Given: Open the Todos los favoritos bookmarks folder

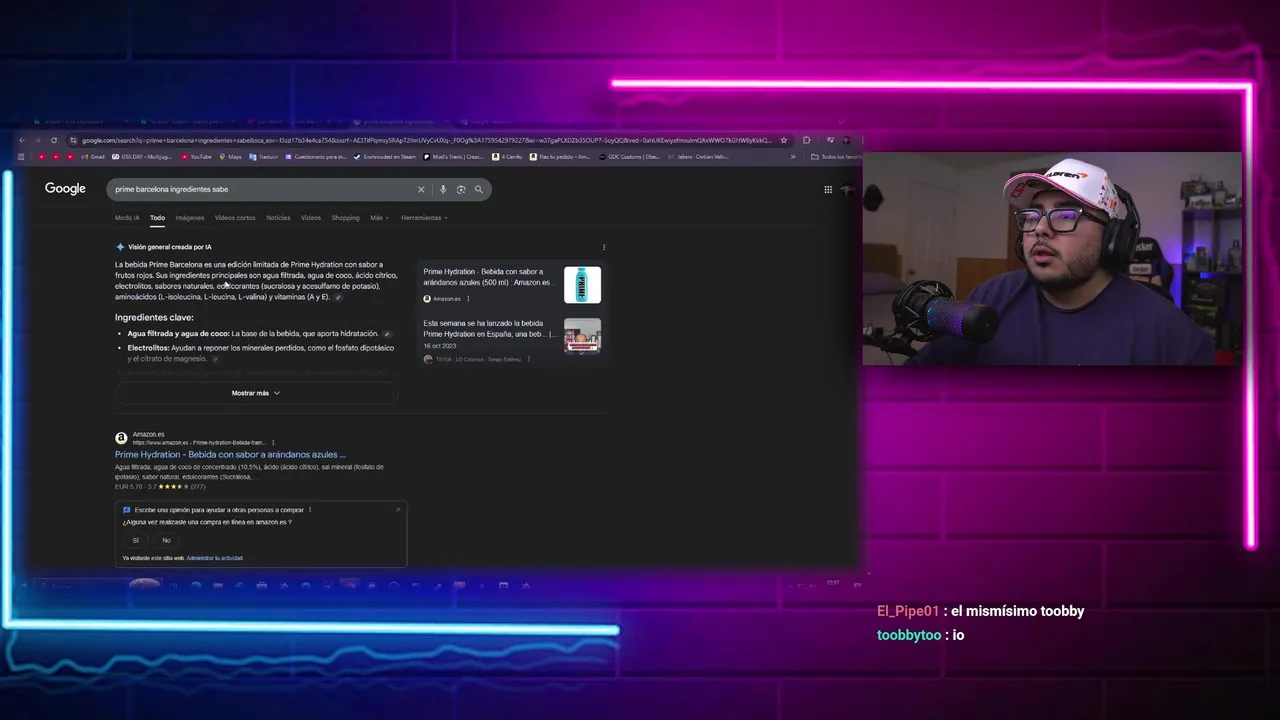Looking at the screenshot, I should (835, 157).
